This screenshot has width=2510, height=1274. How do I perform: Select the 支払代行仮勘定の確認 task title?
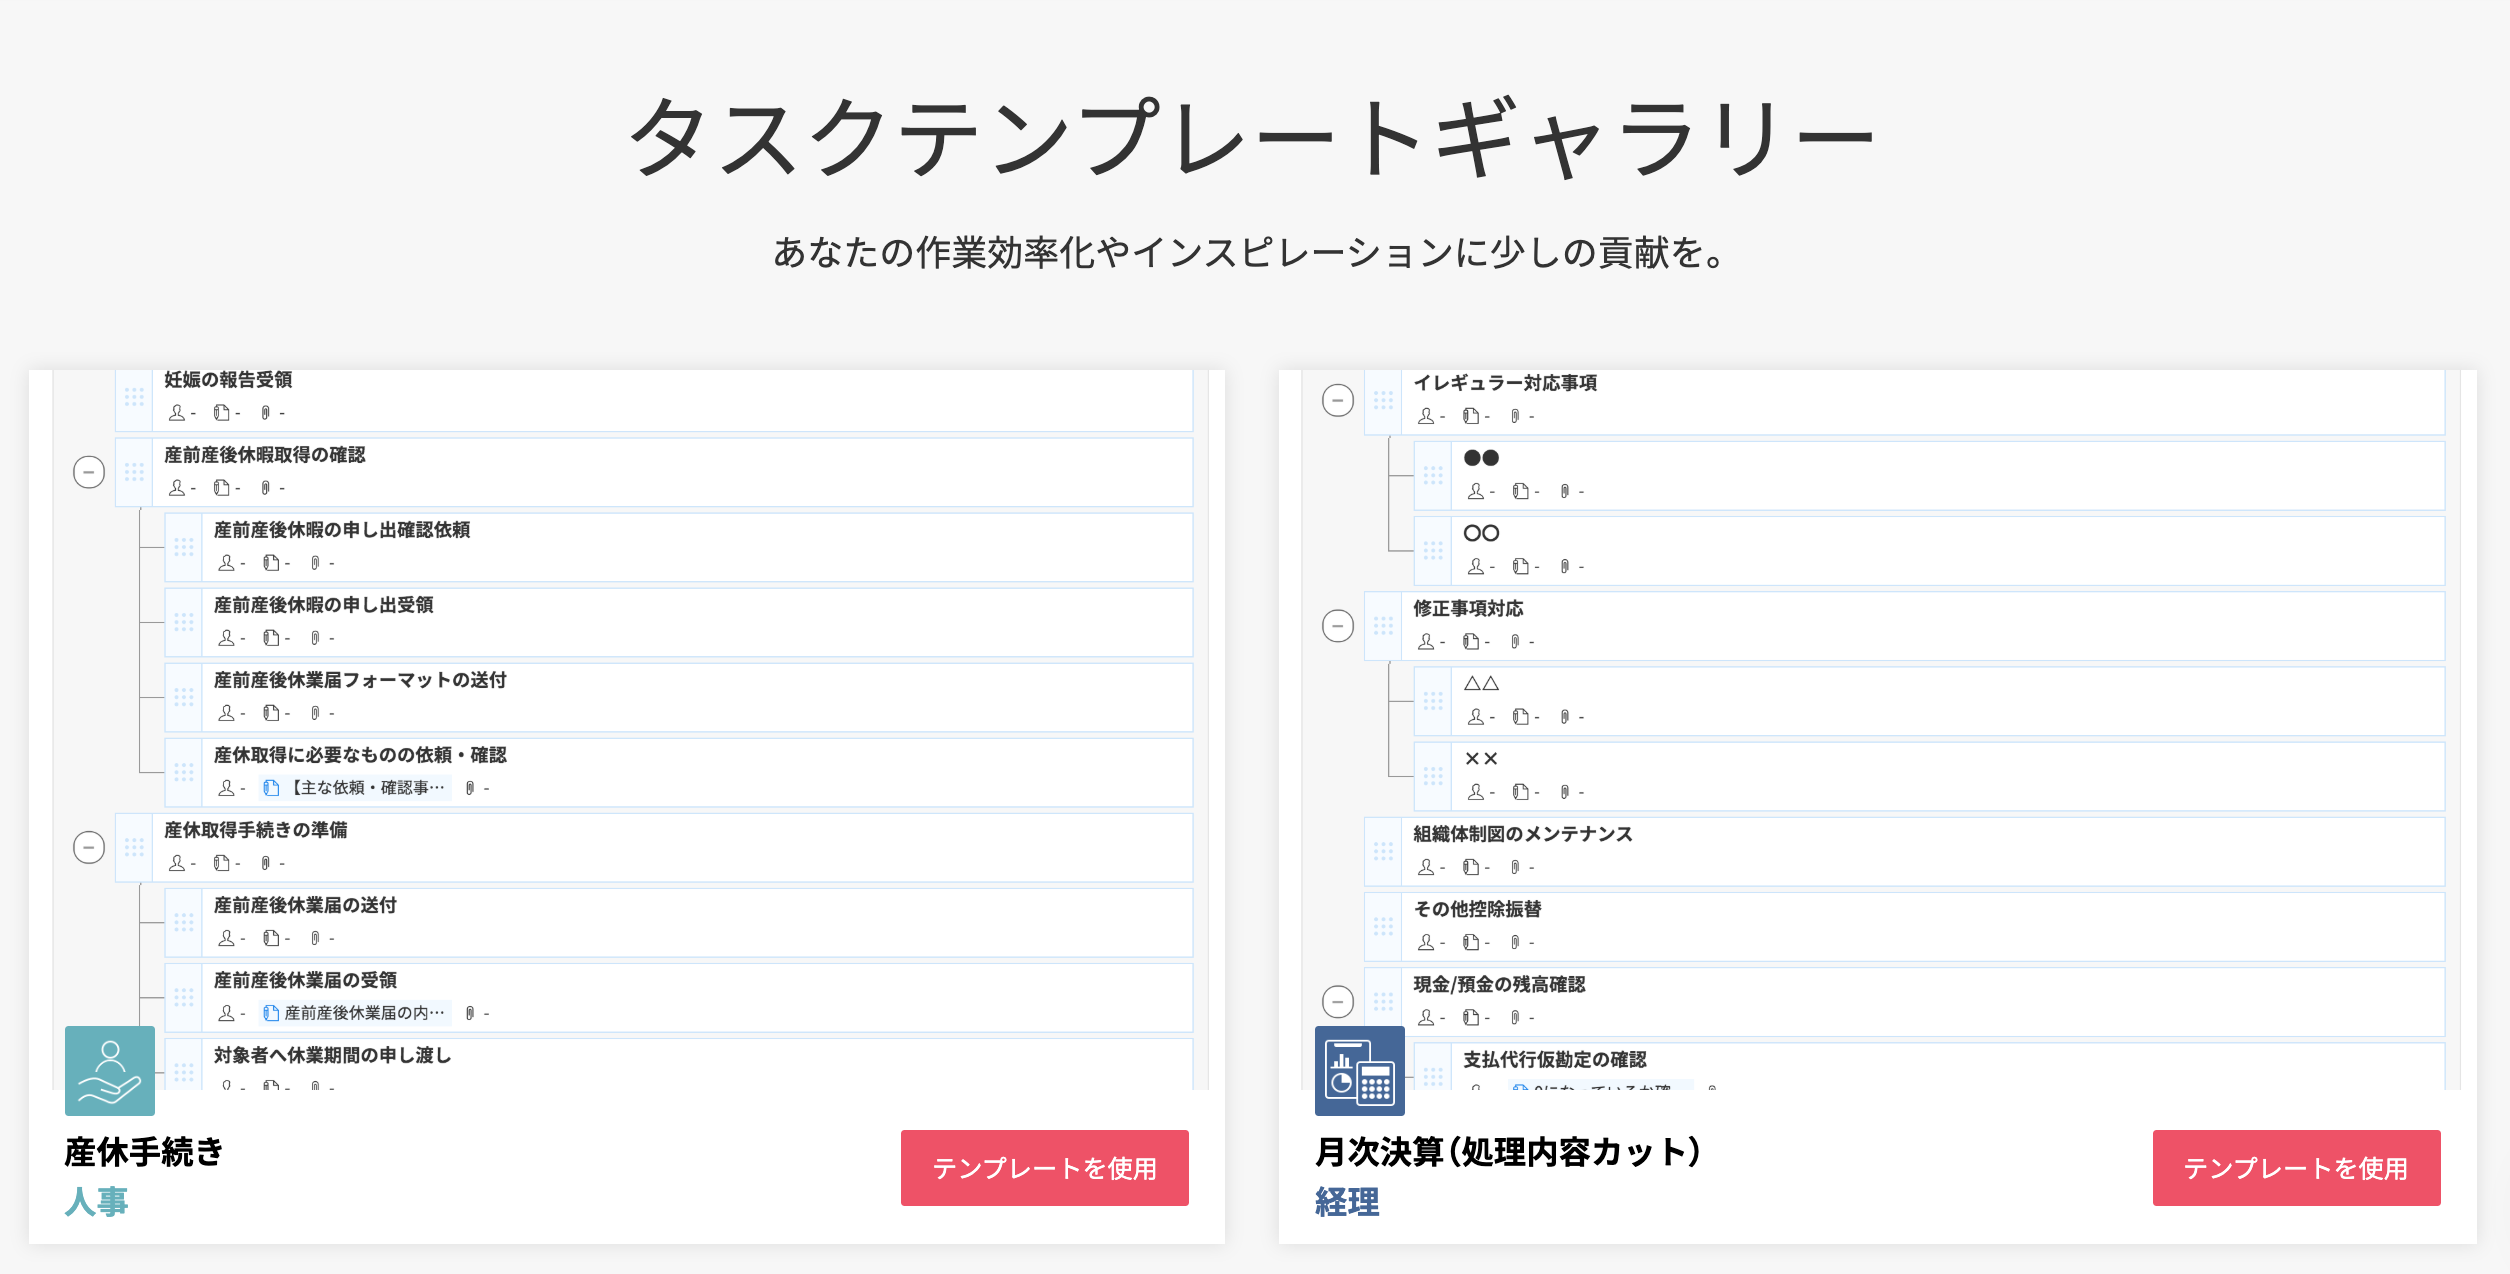(1554, 1059)
